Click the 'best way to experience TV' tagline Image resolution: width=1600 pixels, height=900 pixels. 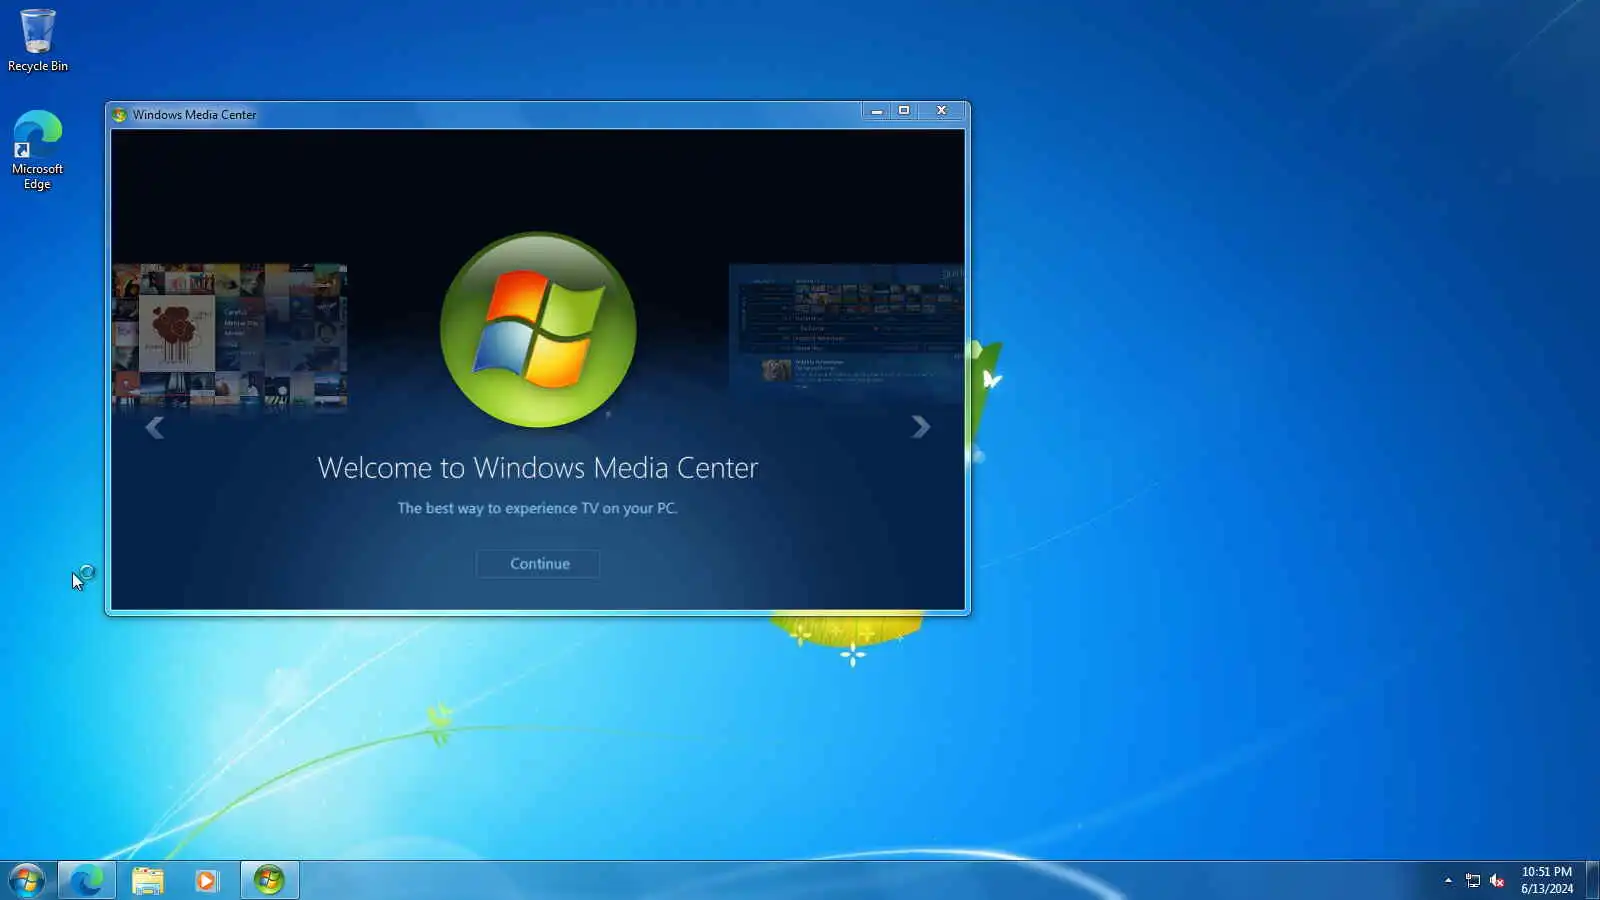click(538, 508)
